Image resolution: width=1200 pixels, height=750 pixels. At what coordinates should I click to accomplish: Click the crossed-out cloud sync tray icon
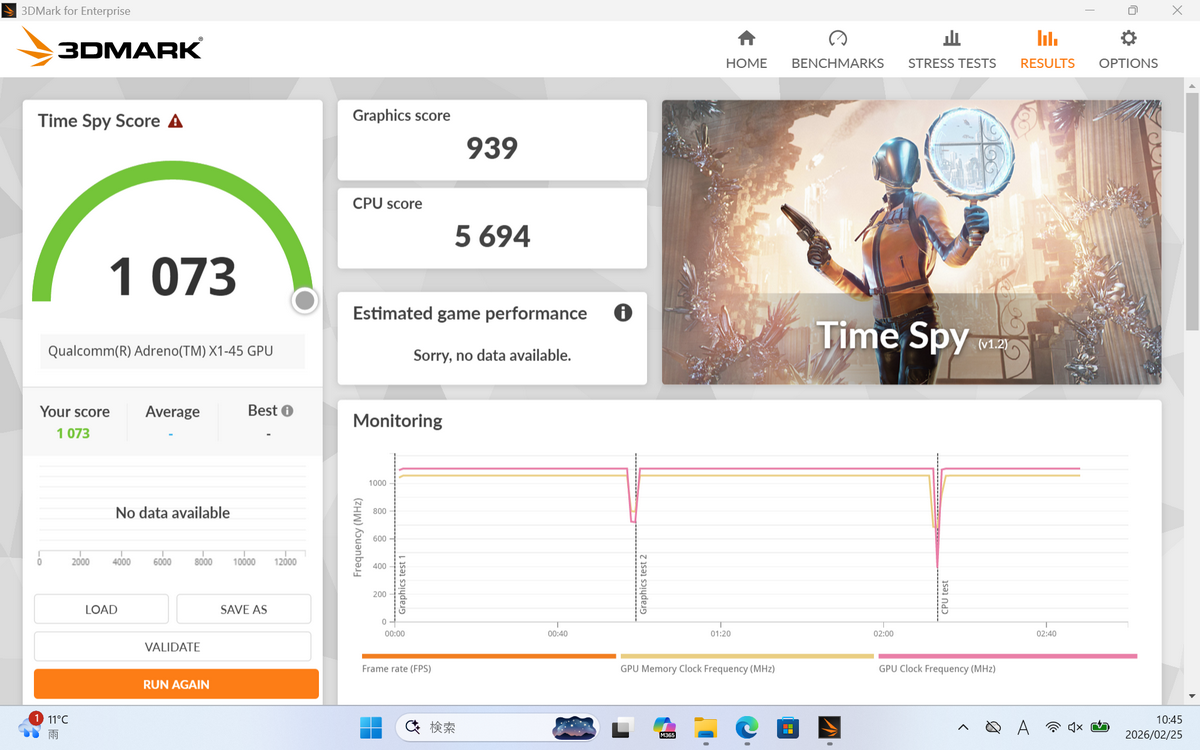[x=993, y=727]
